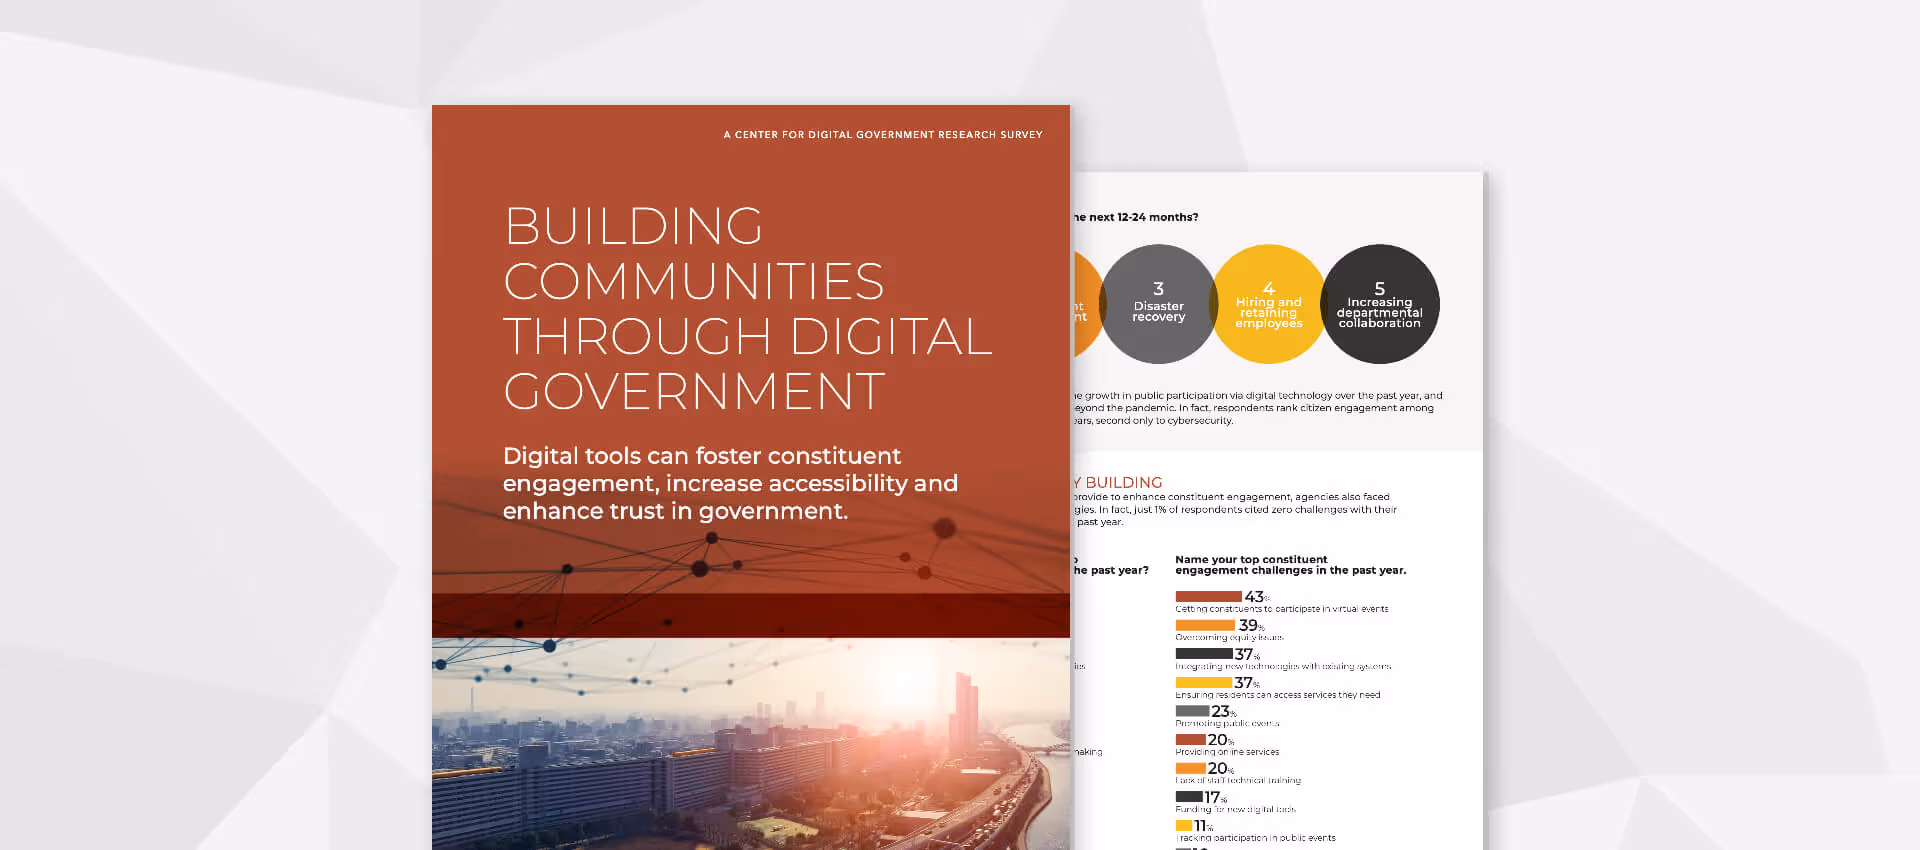
Task: Click the 'Y BUILDING' section heading
Action: coord(1117,482)
